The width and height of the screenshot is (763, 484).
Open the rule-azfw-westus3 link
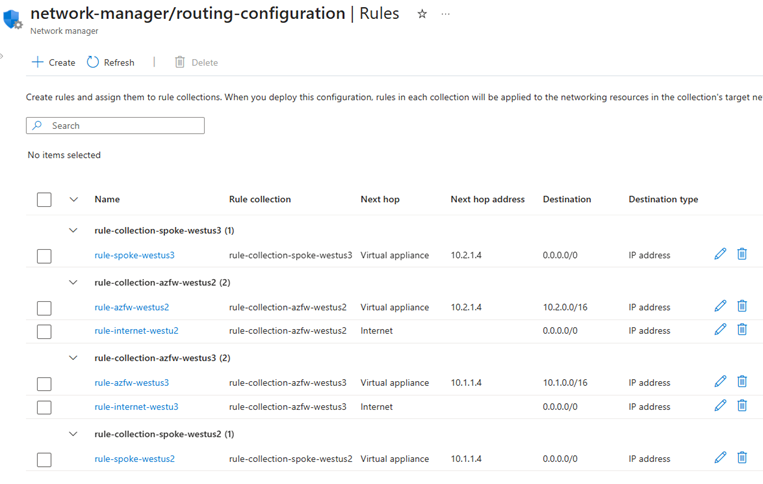pos(131,383)
